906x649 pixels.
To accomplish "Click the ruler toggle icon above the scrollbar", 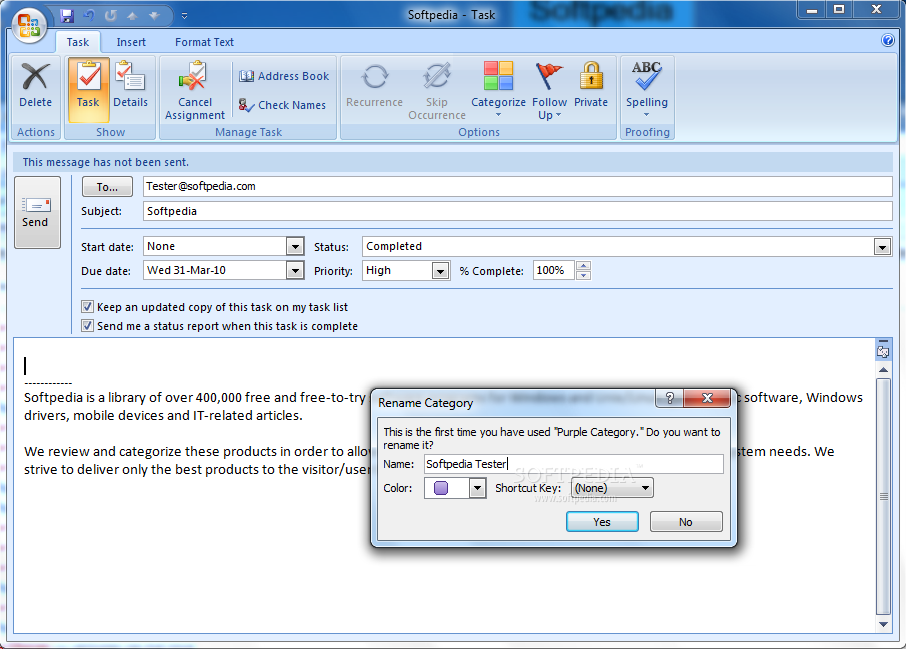I will (x=882, y=349).
